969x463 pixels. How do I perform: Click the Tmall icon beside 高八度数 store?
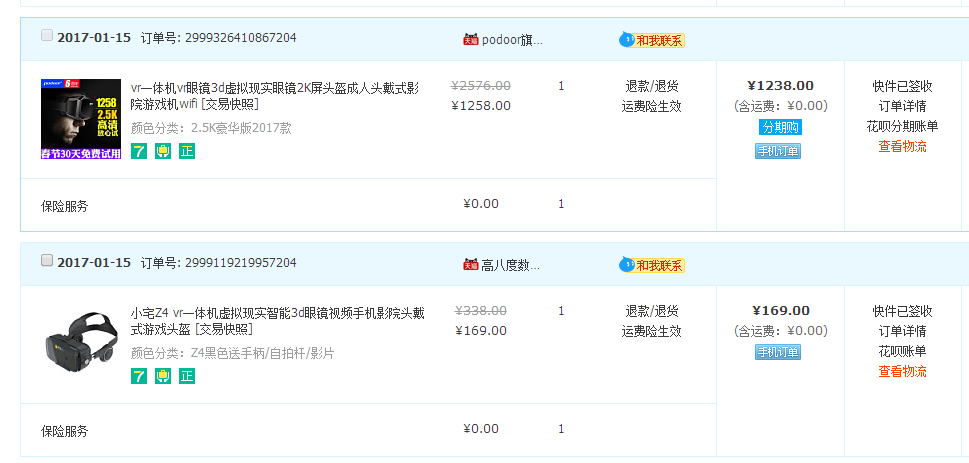point(471,265)
